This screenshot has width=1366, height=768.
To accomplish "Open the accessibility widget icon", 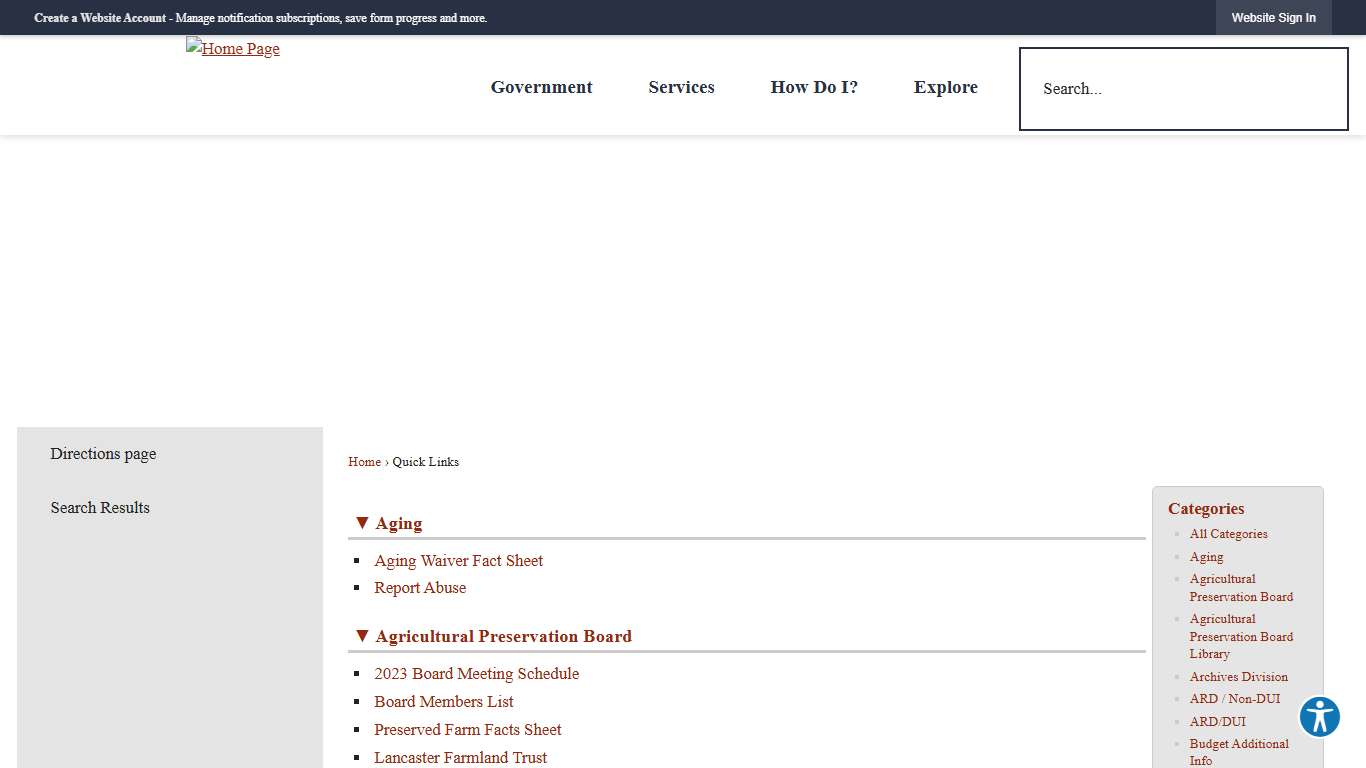I will pyautogui.click(x=1319, y=717).
